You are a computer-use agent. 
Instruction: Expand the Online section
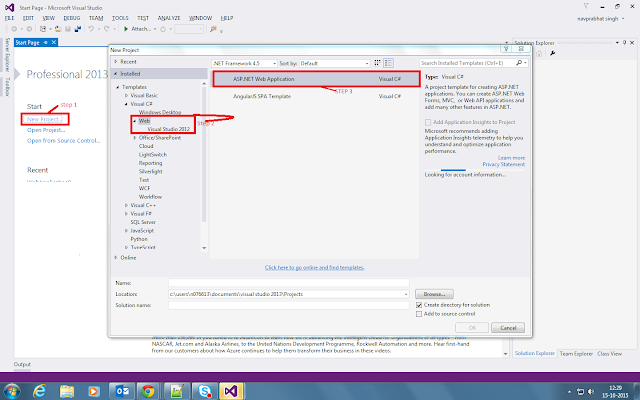pyautogui.click(x=116, y=258)
